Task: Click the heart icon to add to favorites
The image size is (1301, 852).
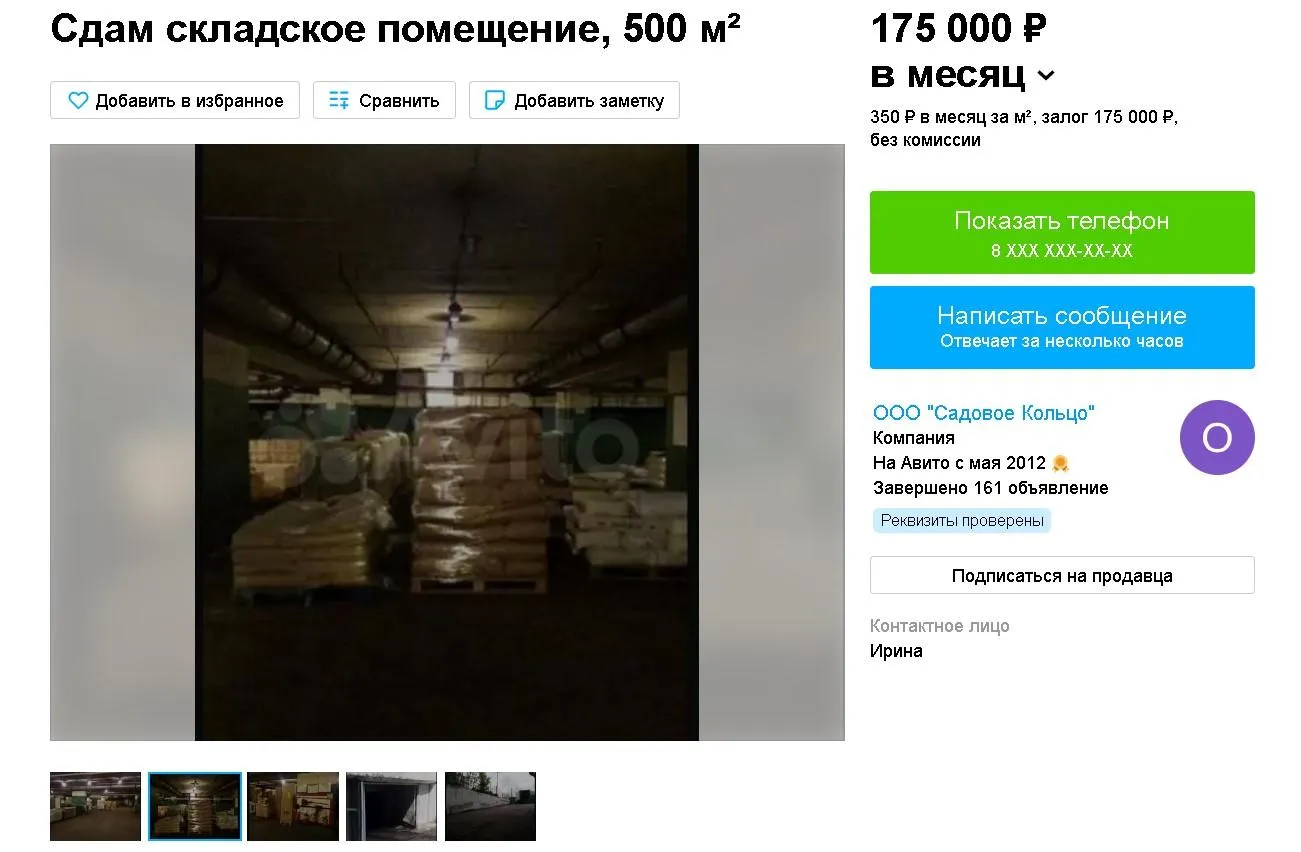Action: (78, 101)
